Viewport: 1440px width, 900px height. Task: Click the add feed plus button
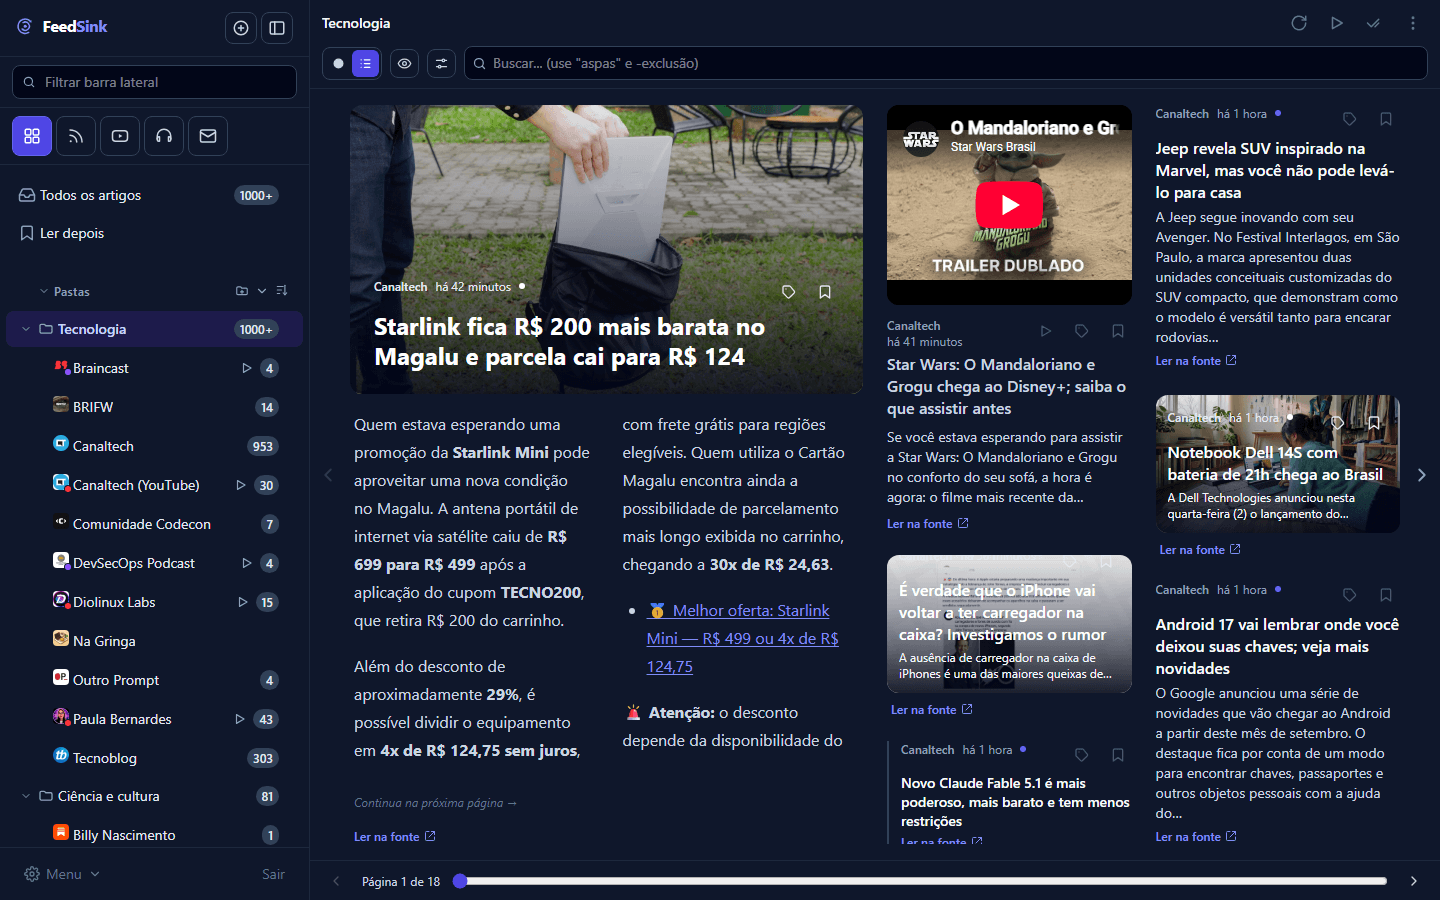tap(241, 28)
